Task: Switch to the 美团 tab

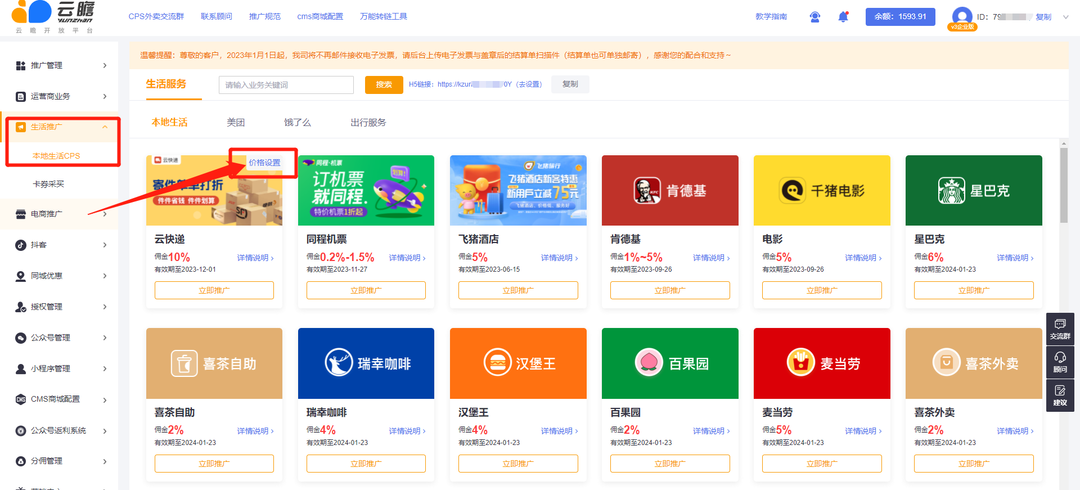Action: 236,123
